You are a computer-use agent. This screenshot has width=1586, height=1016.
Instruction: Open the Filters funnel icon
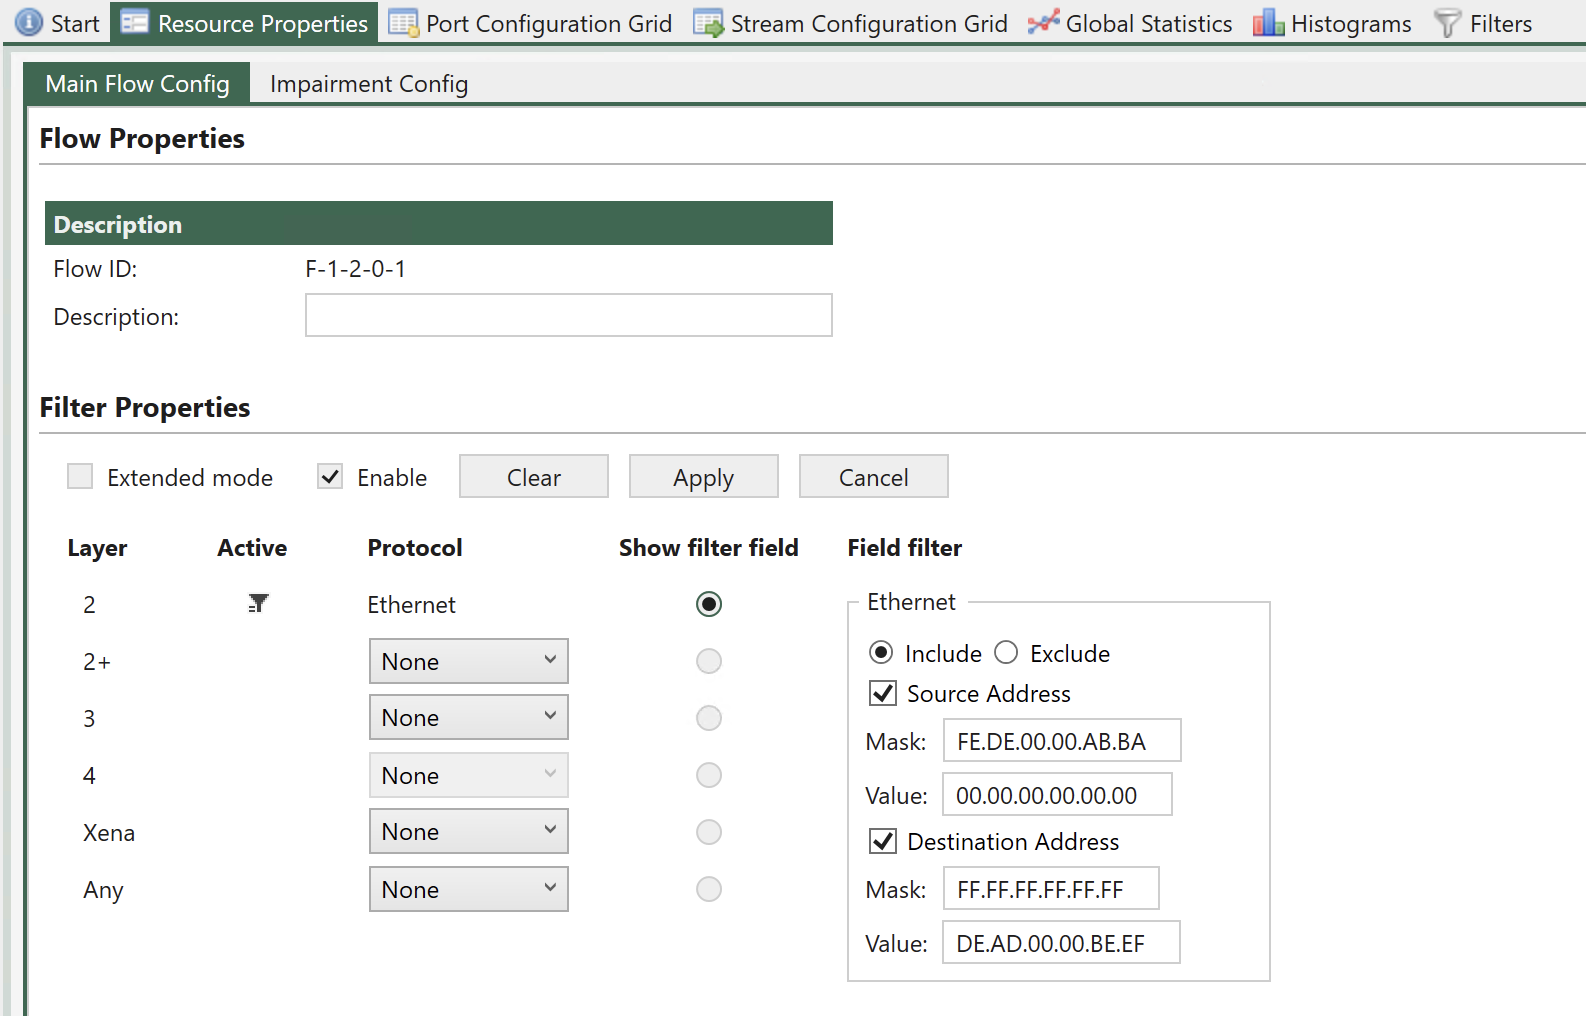[x=1447, y=22]
